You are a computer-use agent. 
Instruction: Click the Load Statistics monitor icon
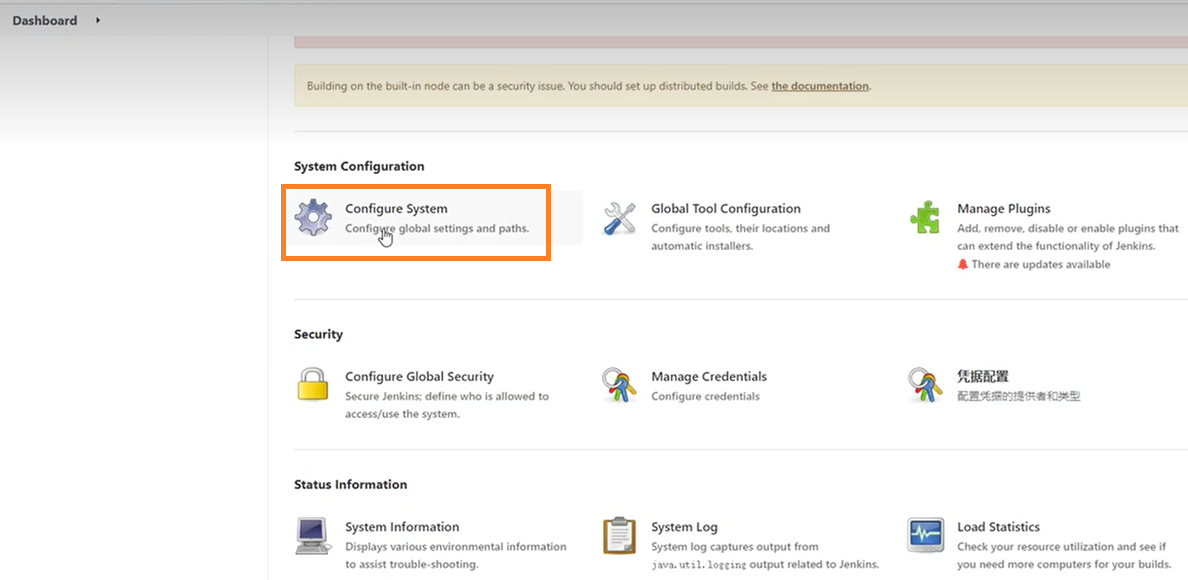tap(925, 535)
